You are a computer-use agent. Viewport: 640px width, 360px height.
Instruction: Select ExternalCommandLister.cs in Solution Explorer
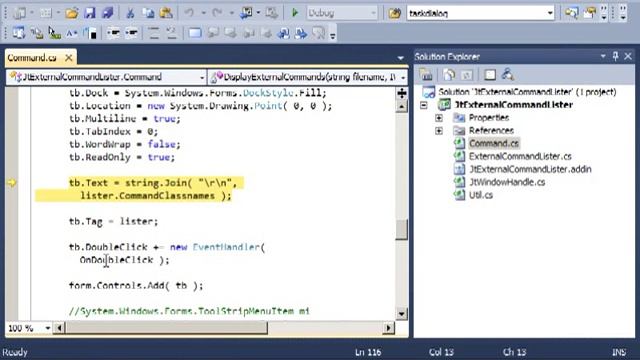(520, 156)
